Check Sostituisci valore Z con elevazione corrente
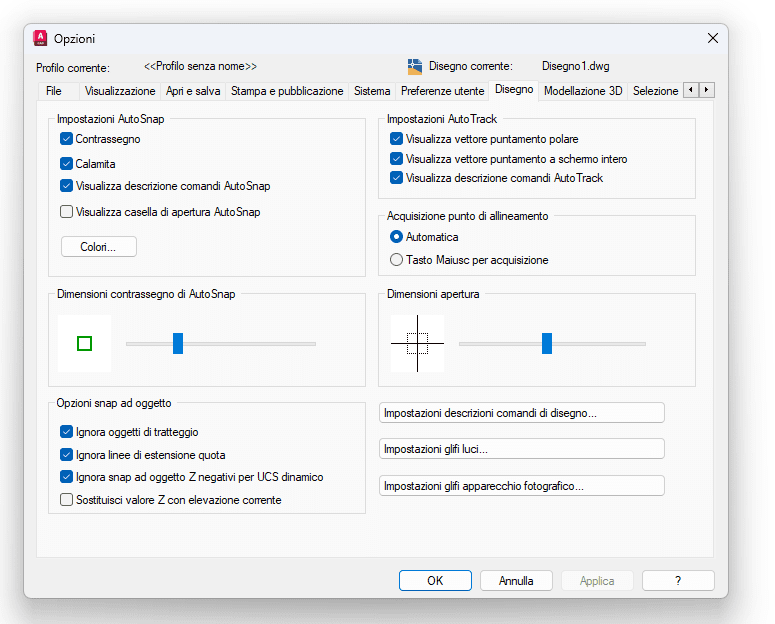Image resolution: width=775 pixels, height=624 pixels. tap(67, 500)
